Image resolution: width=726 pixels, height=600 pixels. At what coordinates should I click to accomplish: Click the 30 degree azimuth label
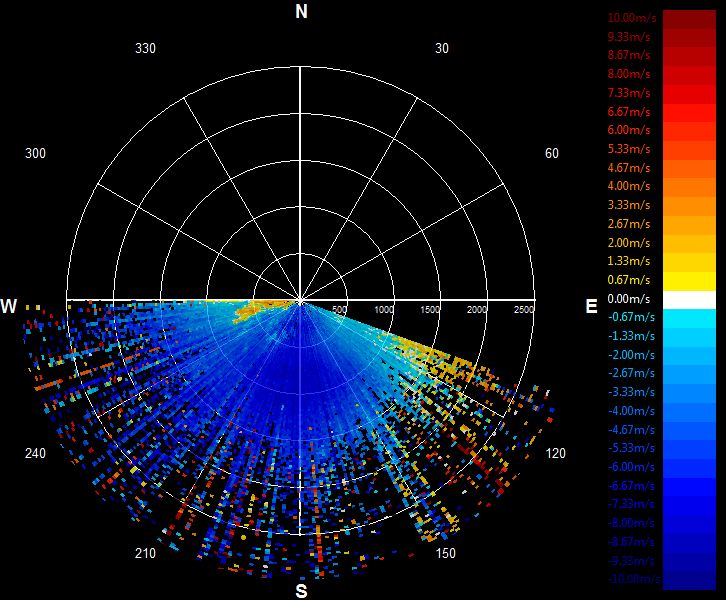click(x=442, y=48)
